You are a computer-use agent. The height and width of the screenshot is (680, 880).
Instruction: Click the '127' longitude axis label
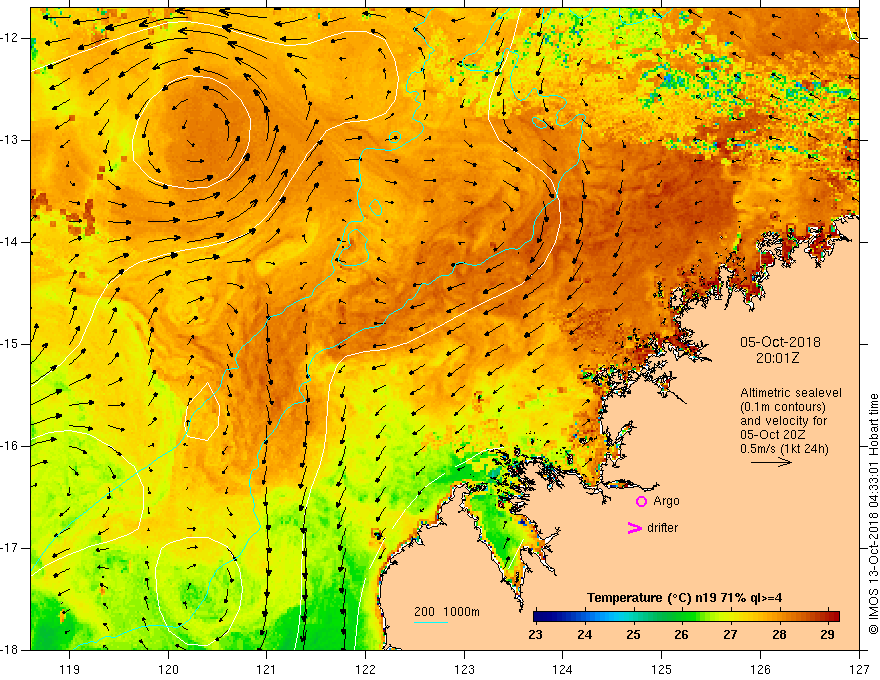point(859,669)
